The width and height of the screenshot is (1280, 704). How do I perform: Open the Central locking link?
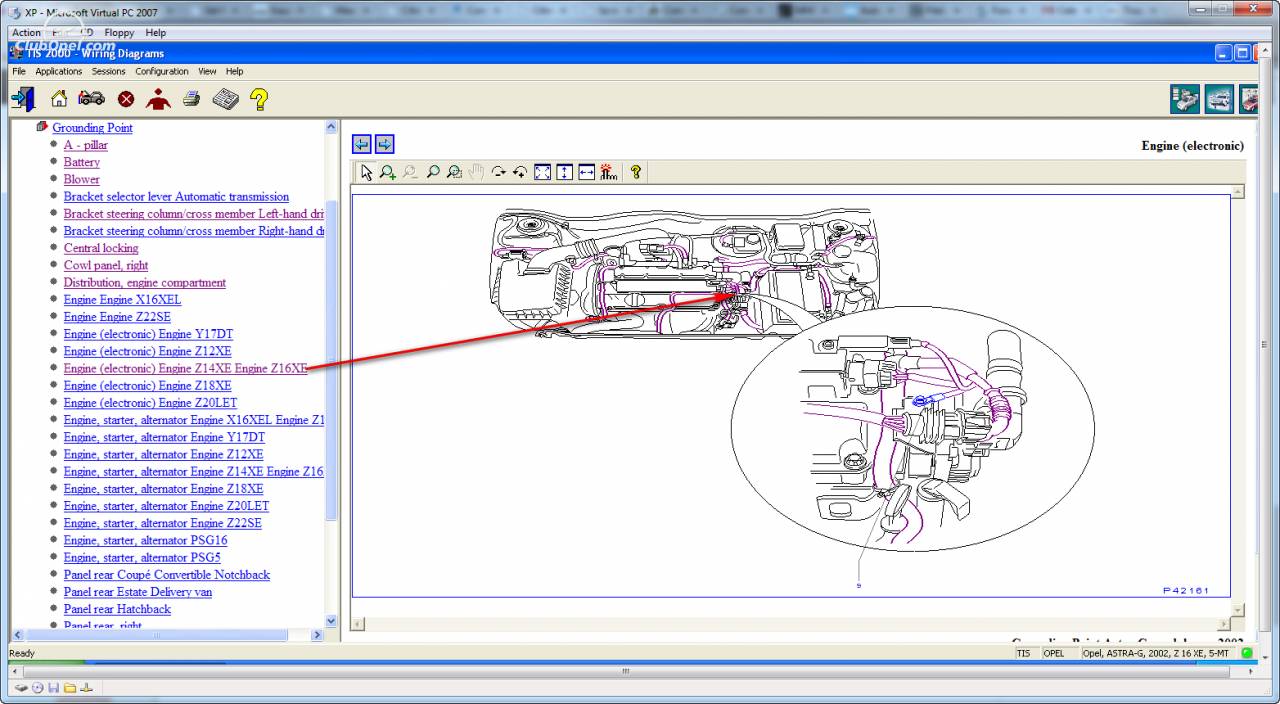click(x=101, y=248)
